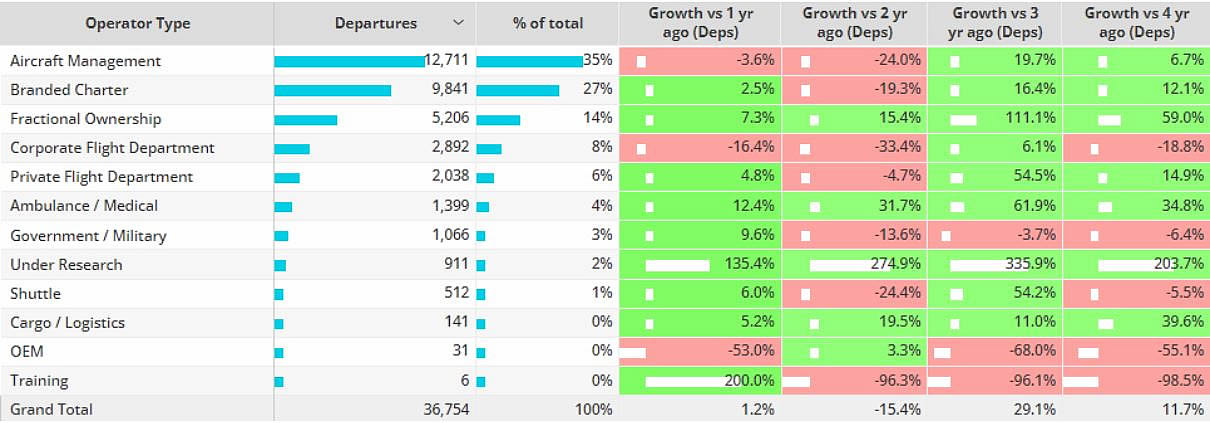Screen dimensions: 1210x423
Task: Click the Under Research operator label
Action: point(66,265)
